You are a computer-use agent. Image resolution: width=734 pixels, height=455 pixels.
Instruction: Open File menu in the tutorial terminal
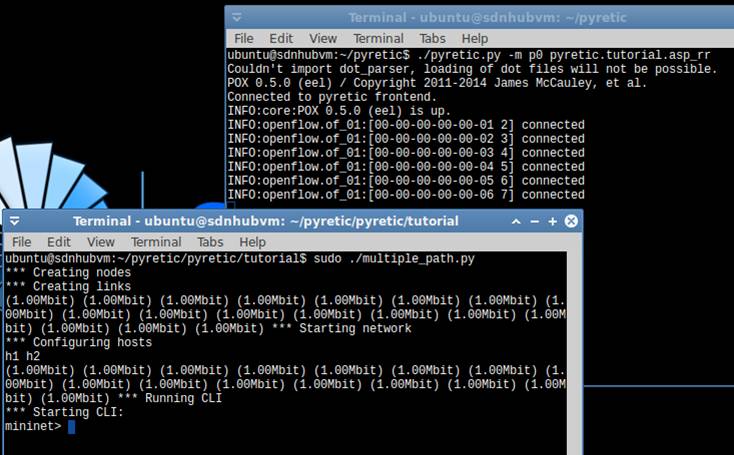coord(21,242)
